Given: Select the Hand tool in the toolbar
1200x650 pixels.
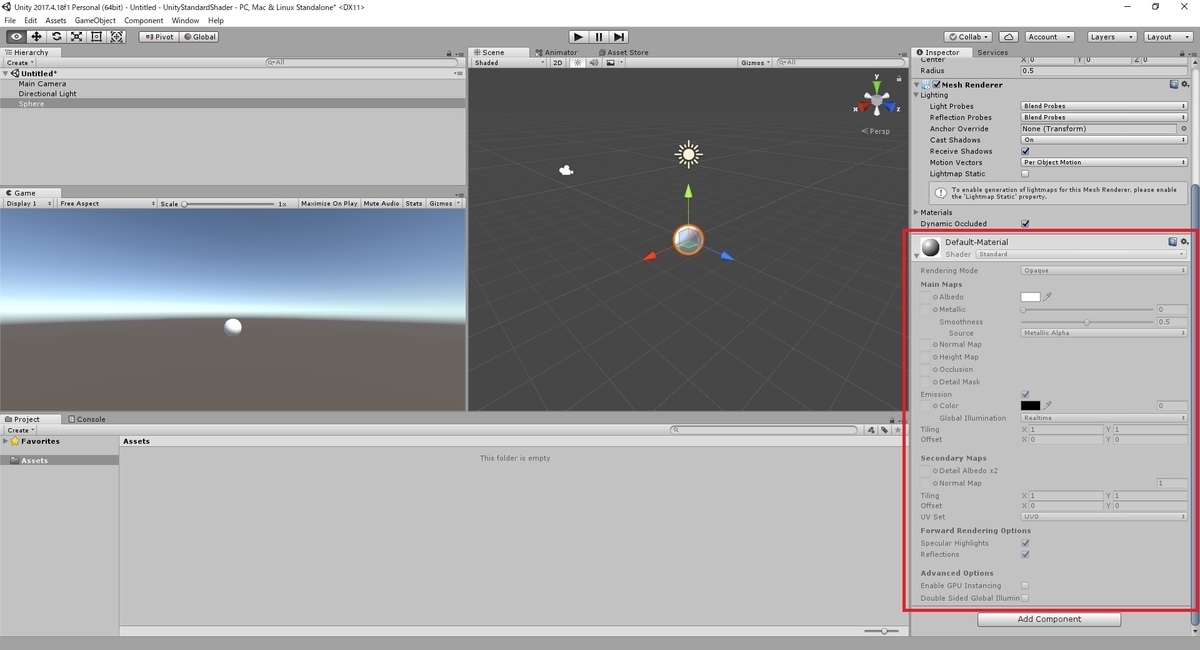Looking at the screenshot, I should tap(14, 36).
